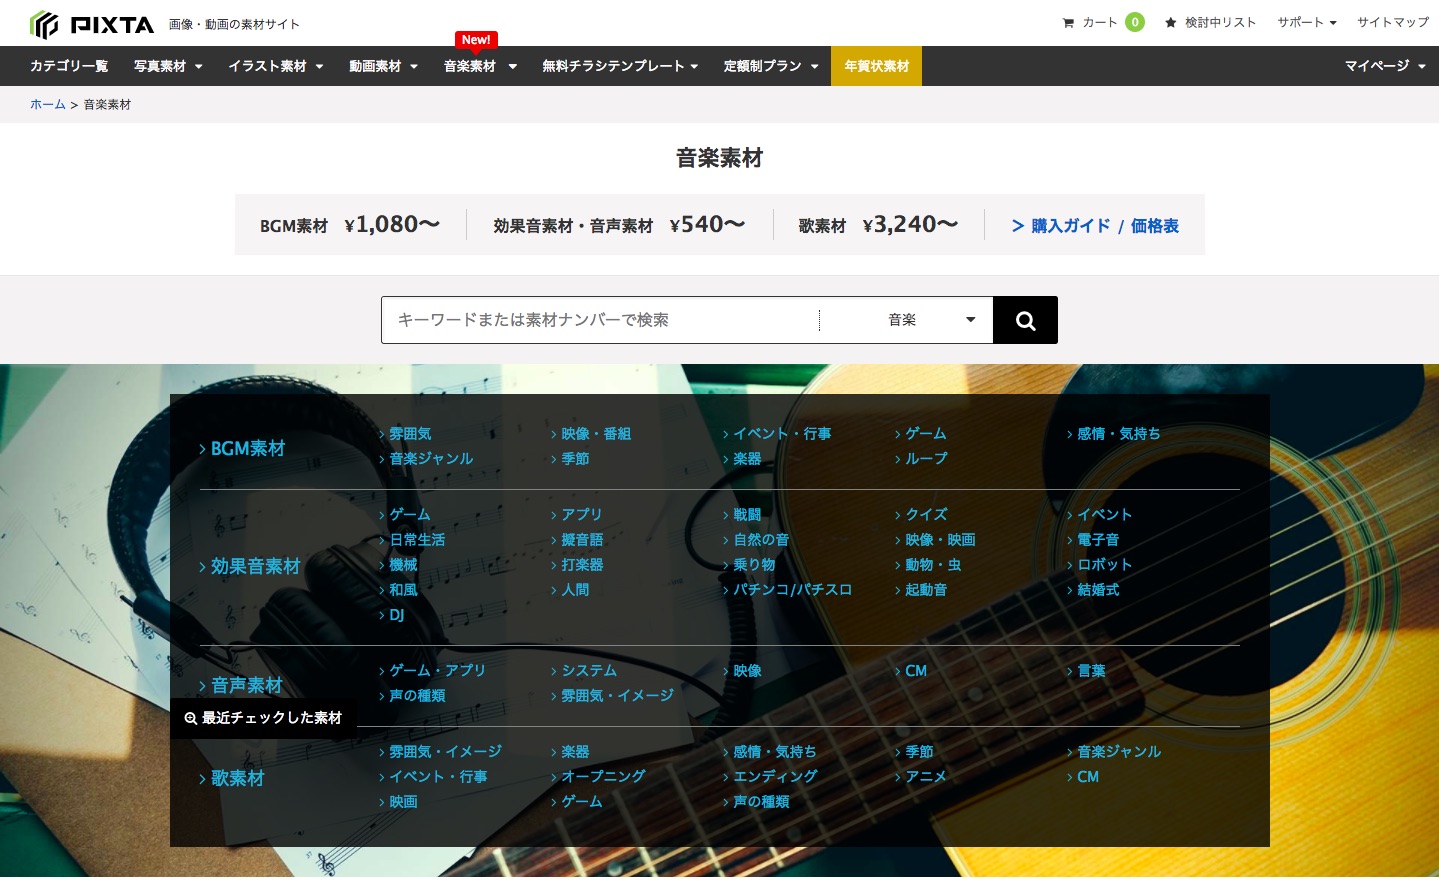Click the パチンコ/パチスロ subcategory link
Image resolution: width=1439 pixels, height=893 pixels.
coord(793,589)
